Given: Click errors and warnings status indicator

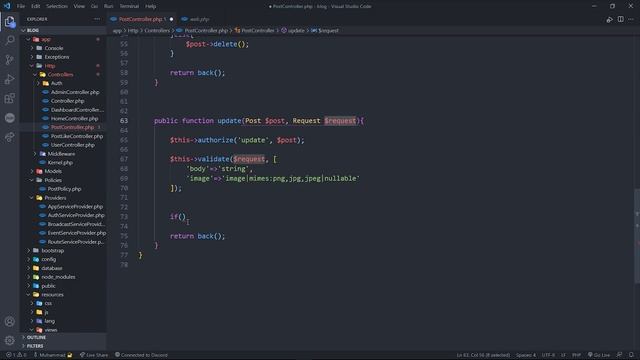Looking at the screenshot, I should [x=16, y=355].
